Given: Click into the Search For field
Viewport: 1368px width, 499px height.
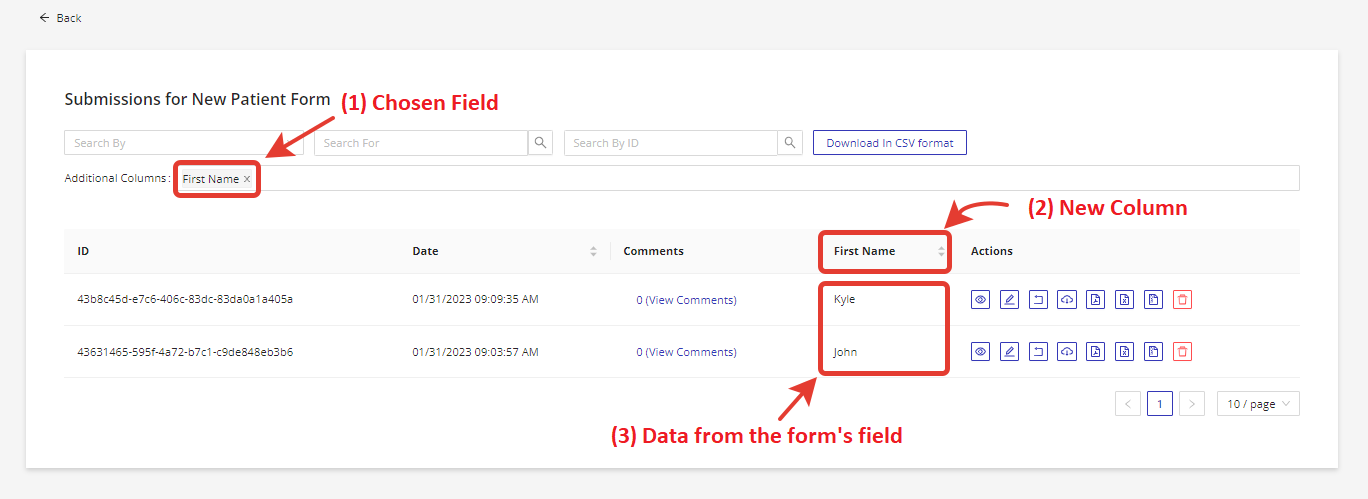Looking at the screenshot, I should pos(421,143).
